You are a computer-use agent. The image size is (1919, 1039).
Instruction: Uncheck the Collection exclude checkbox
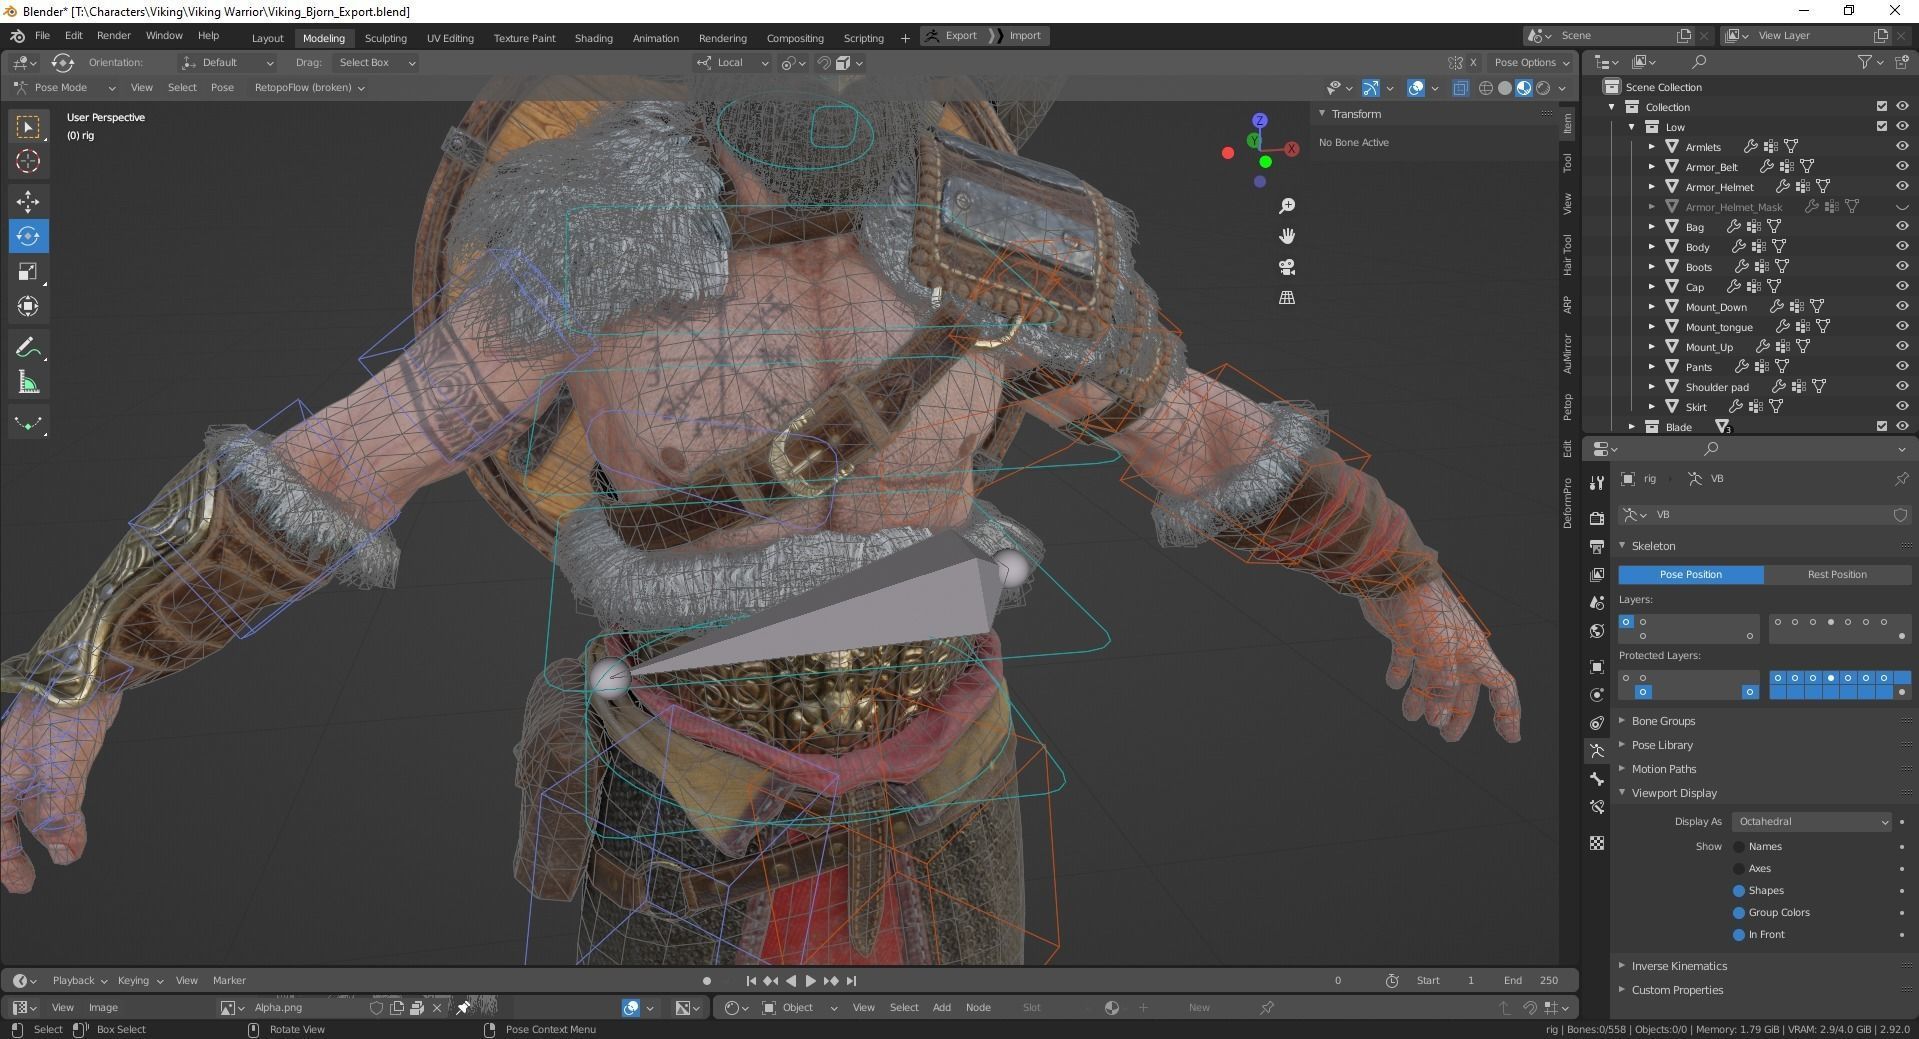tap(1881, 107)
